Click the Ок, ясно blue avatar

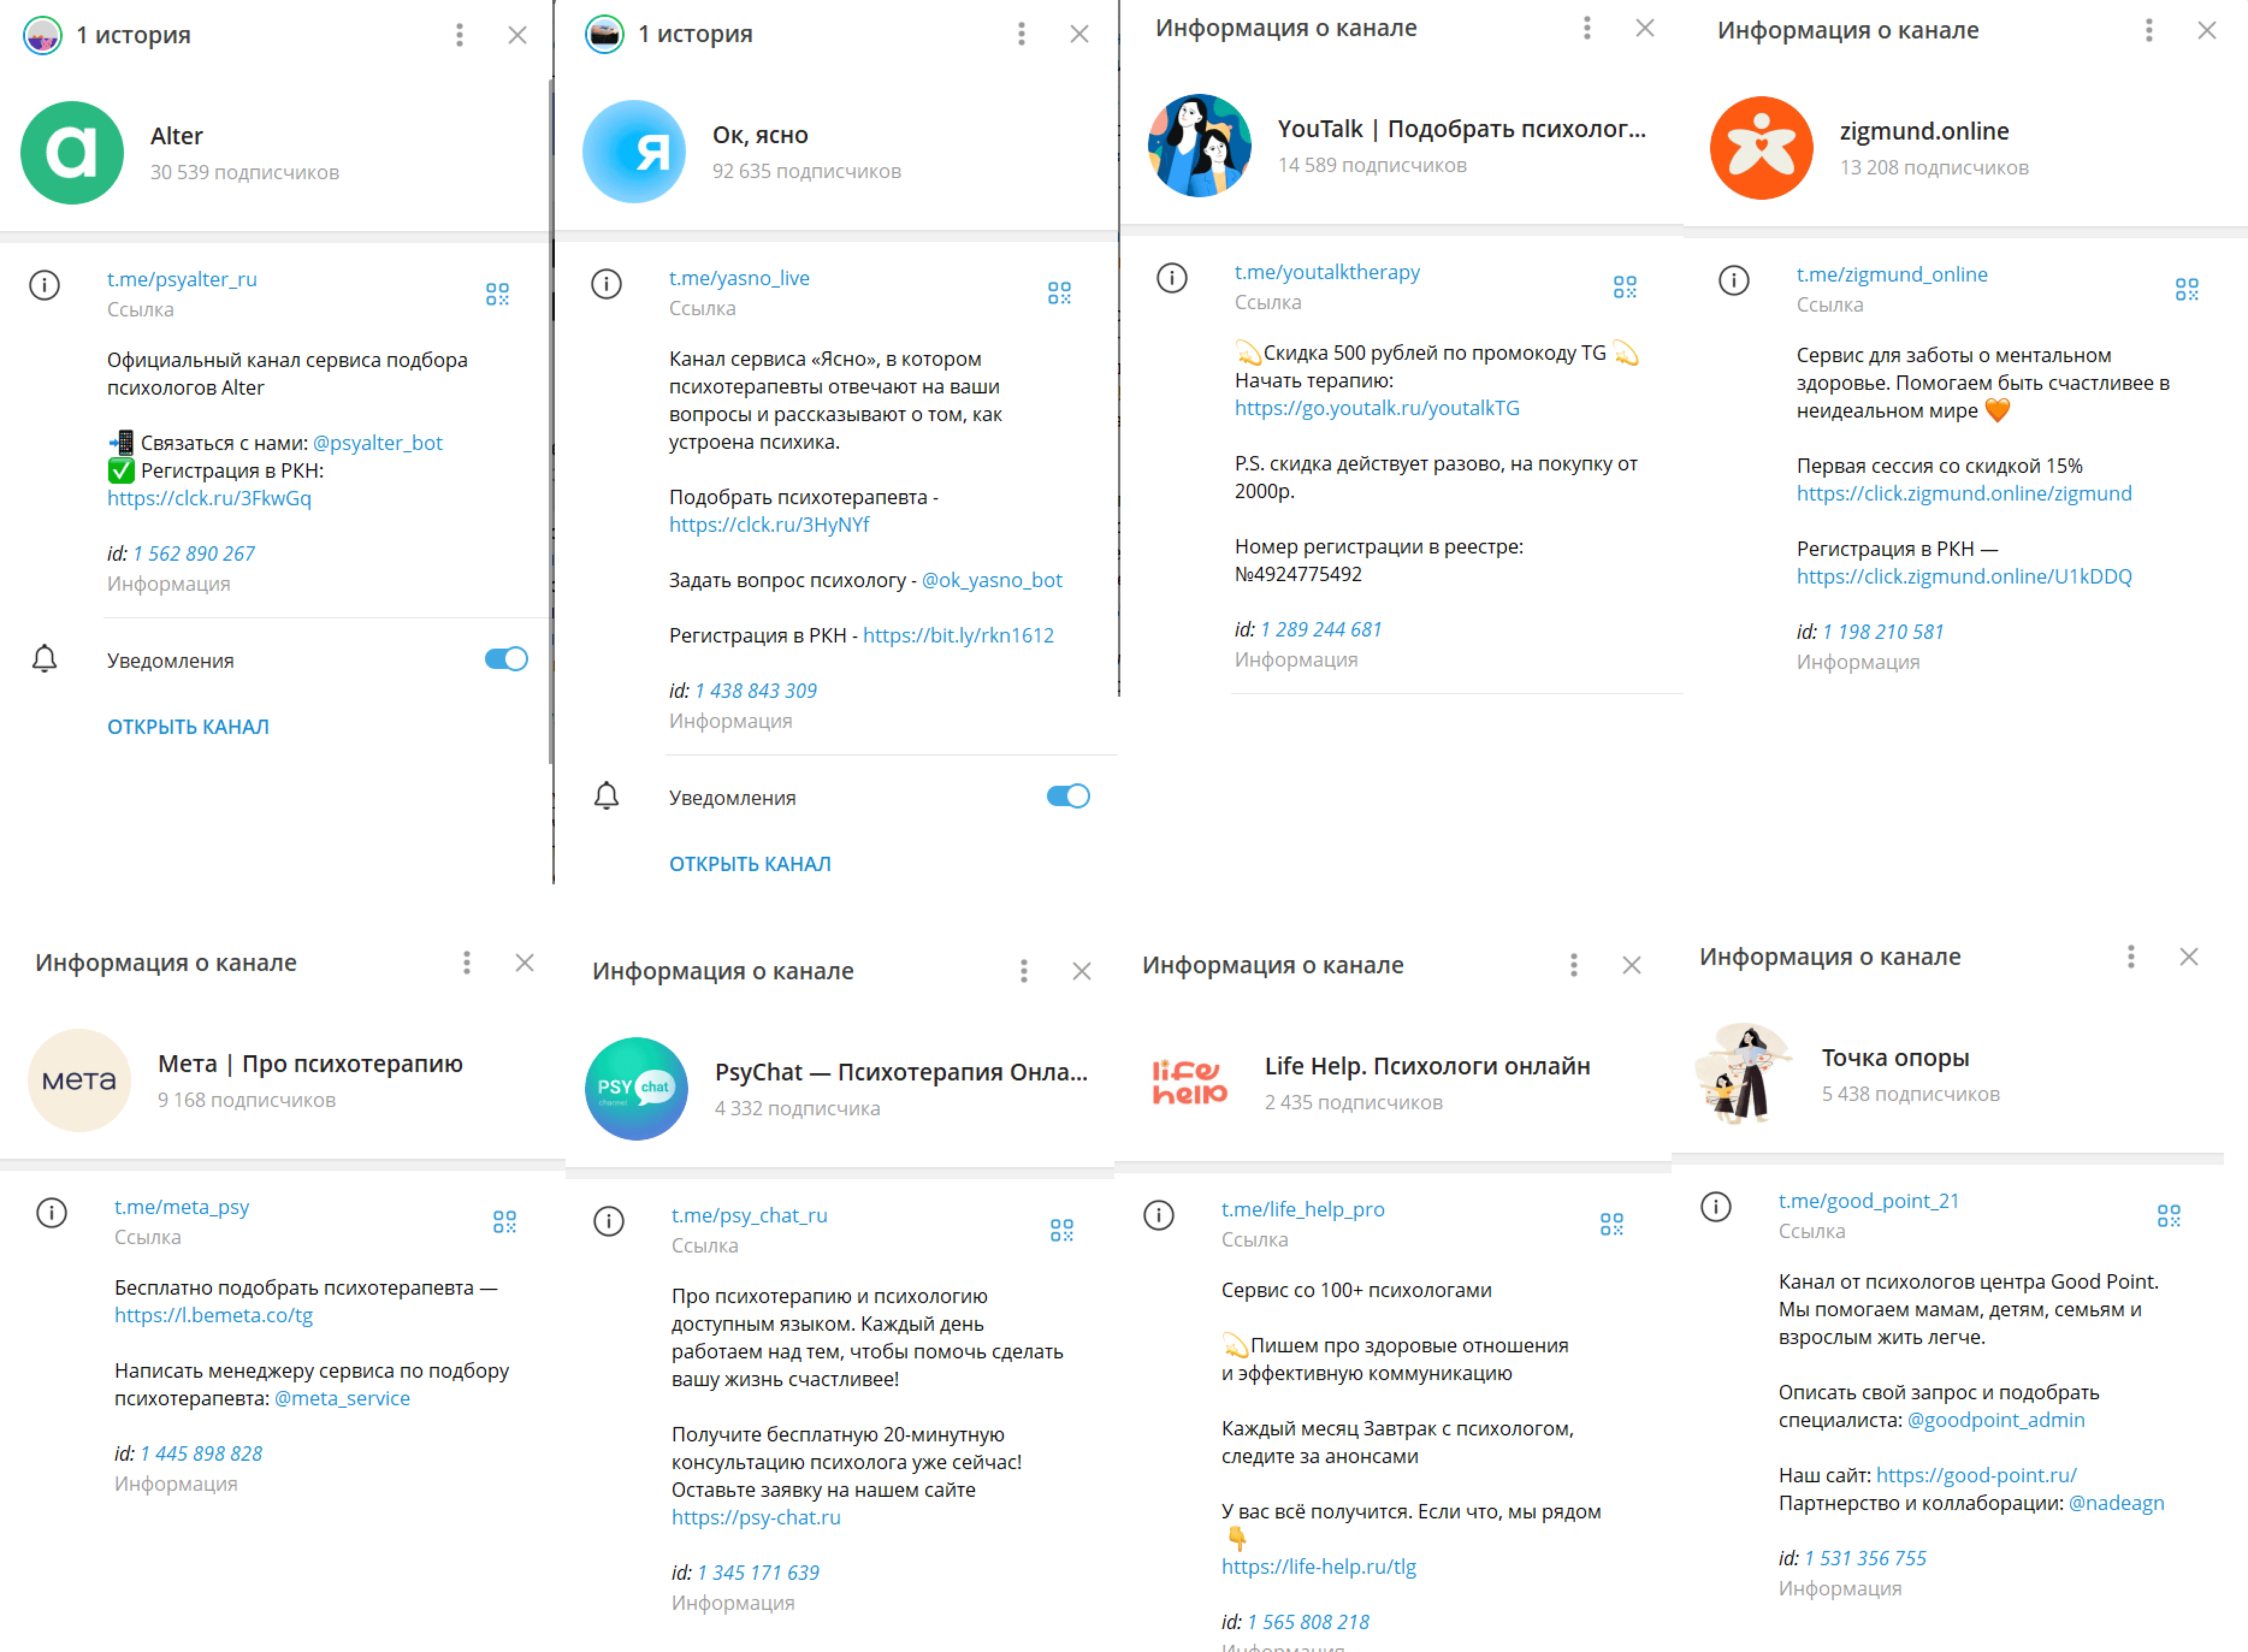634,151
